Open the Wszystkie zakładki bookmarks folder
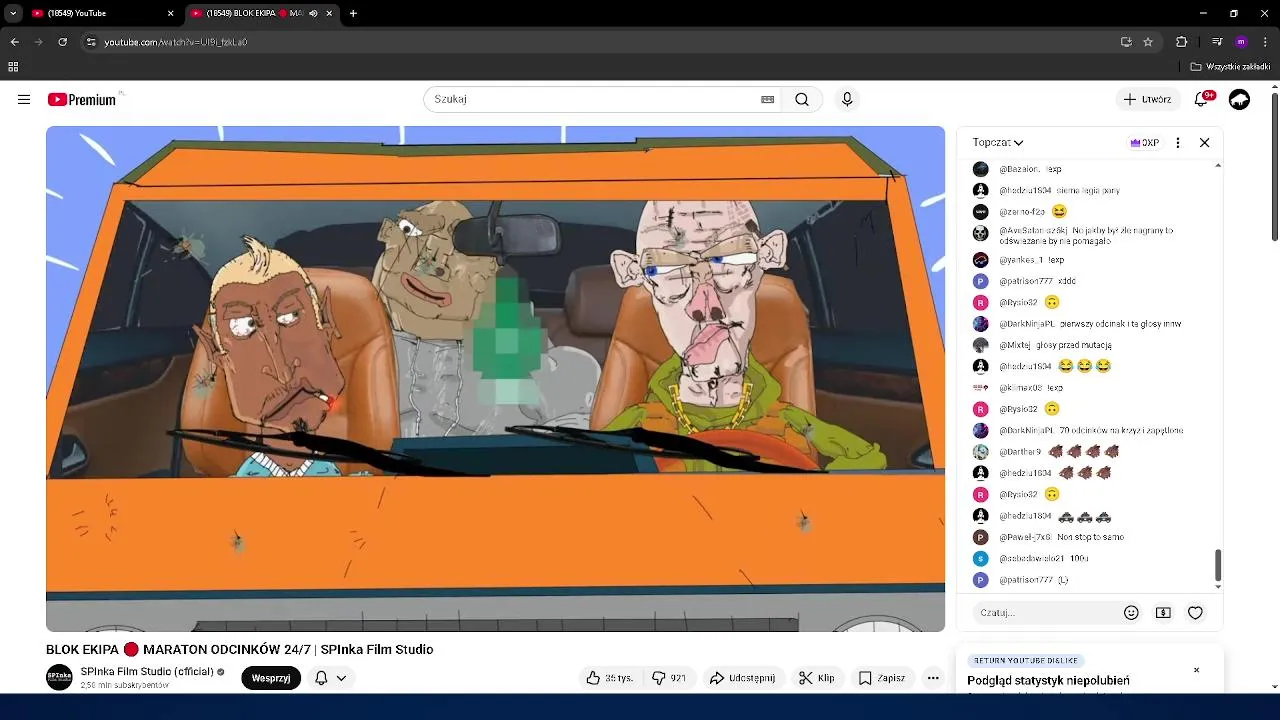 tap(1231, 67)
